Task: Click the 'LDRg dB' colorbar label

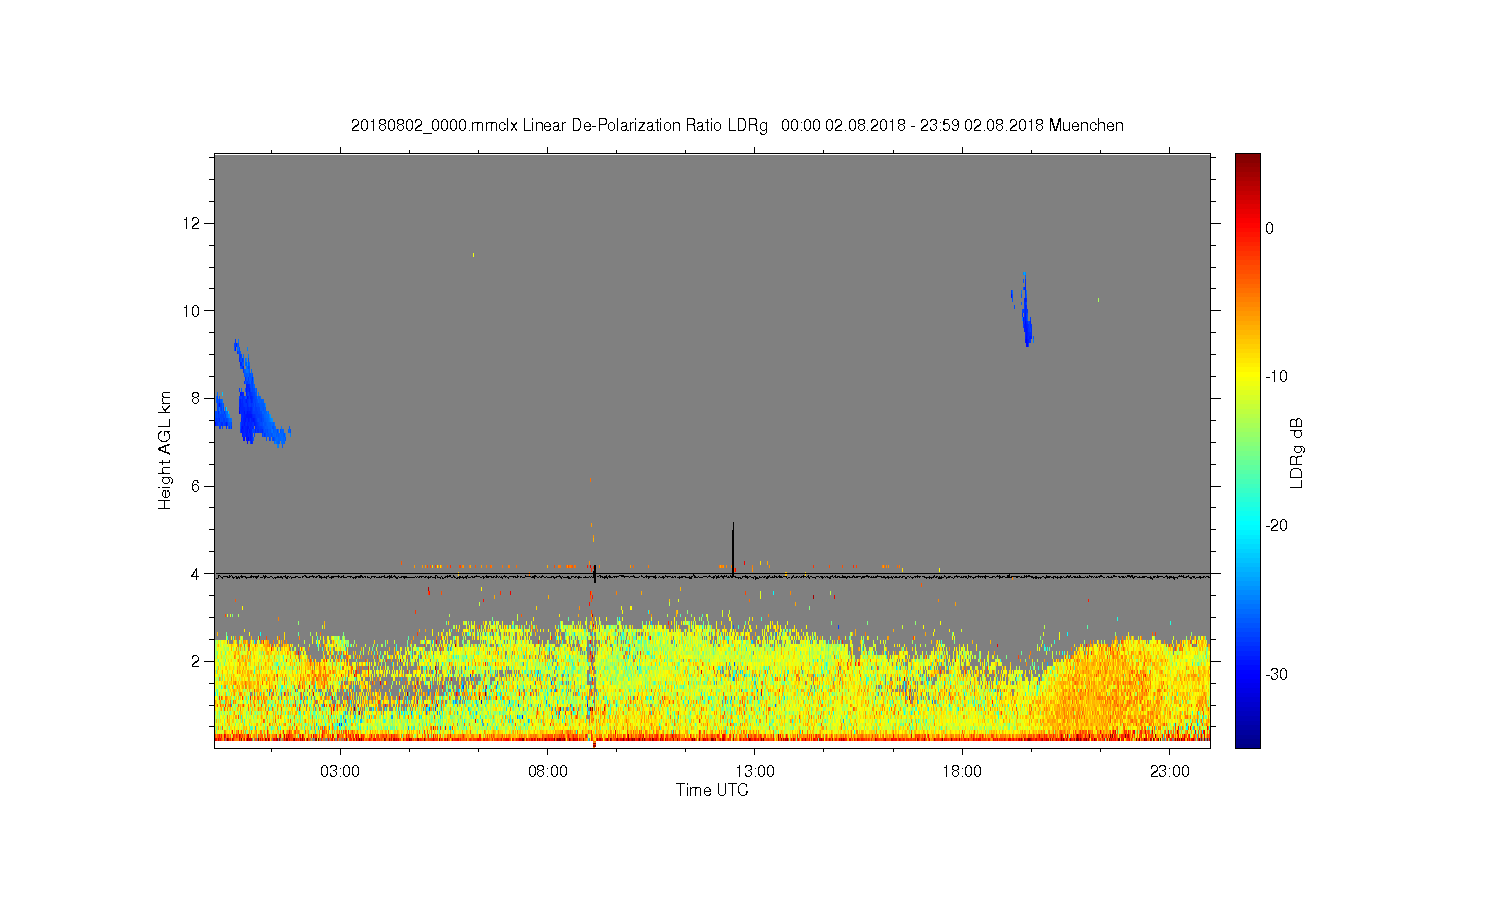Action: pyautogui.click(x=1297, y=452)
